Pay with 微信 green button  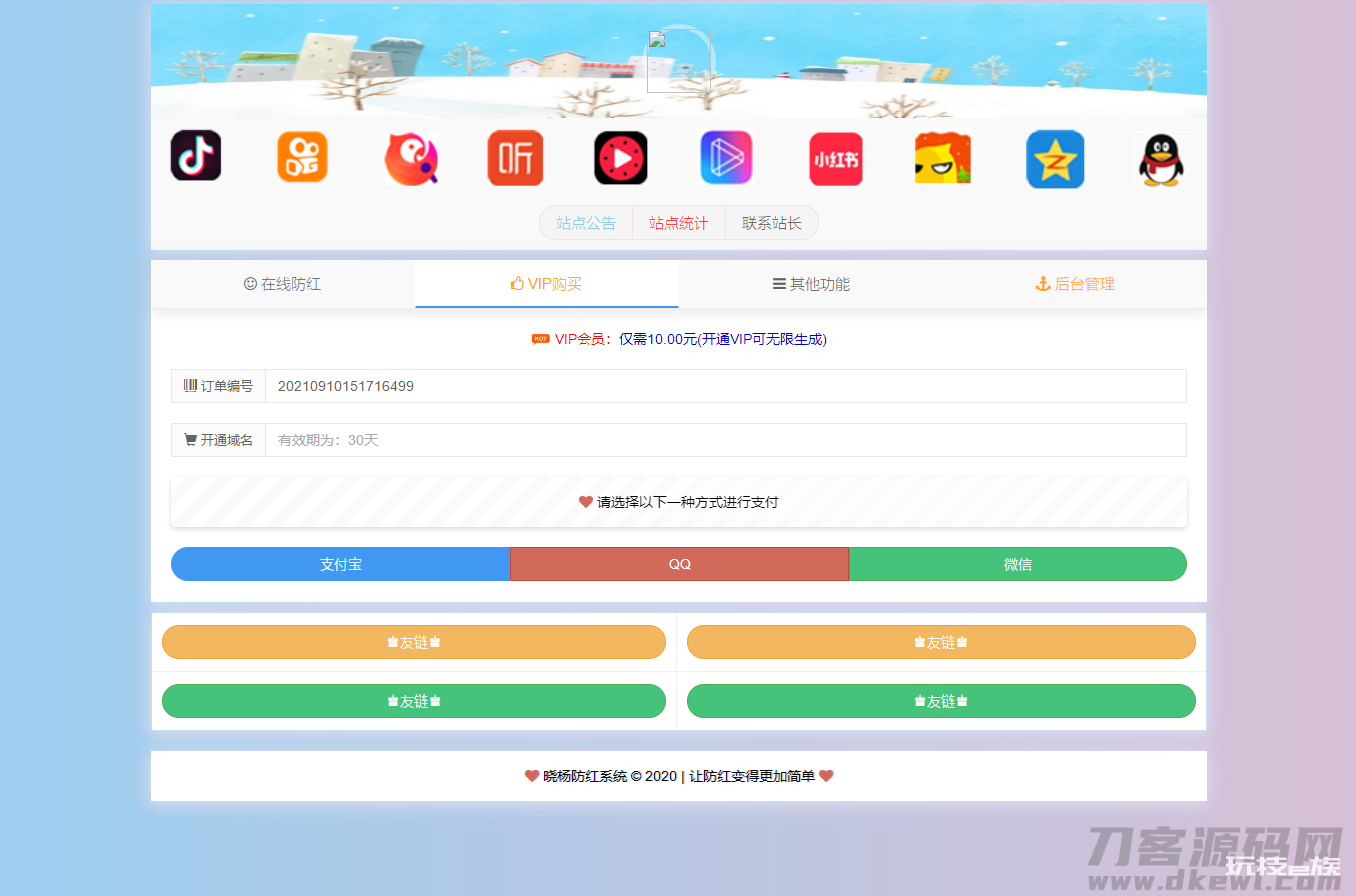point(1018,564)
